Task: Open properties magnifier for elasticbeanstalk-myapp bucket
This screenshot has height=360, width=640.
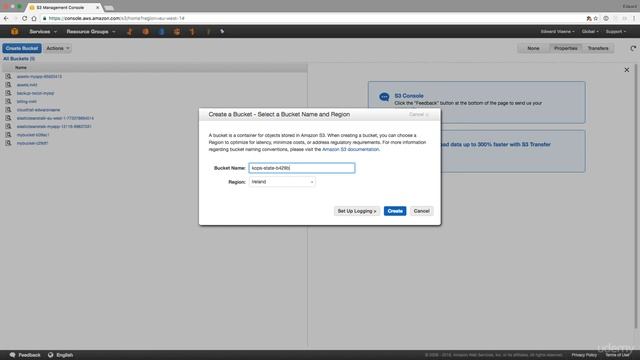Action: click(8, 127)
